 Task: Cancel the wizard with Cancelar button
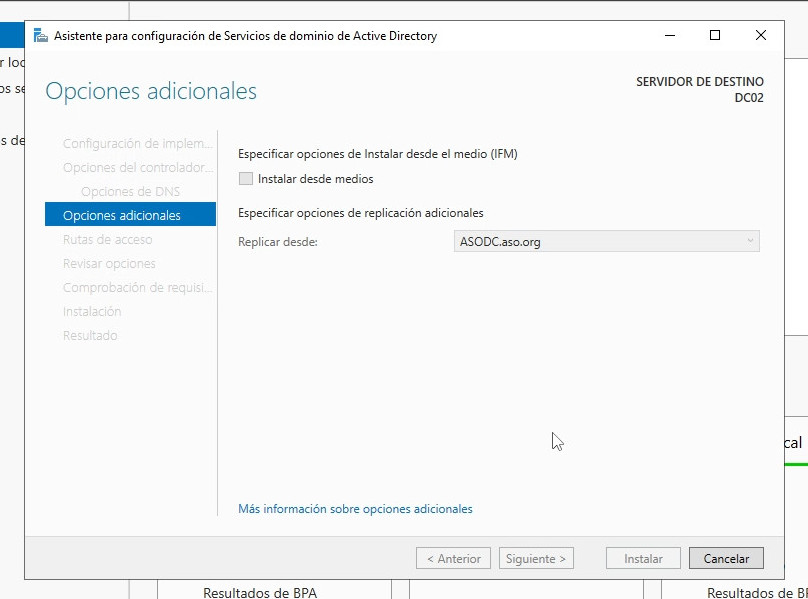coord(726,559)
